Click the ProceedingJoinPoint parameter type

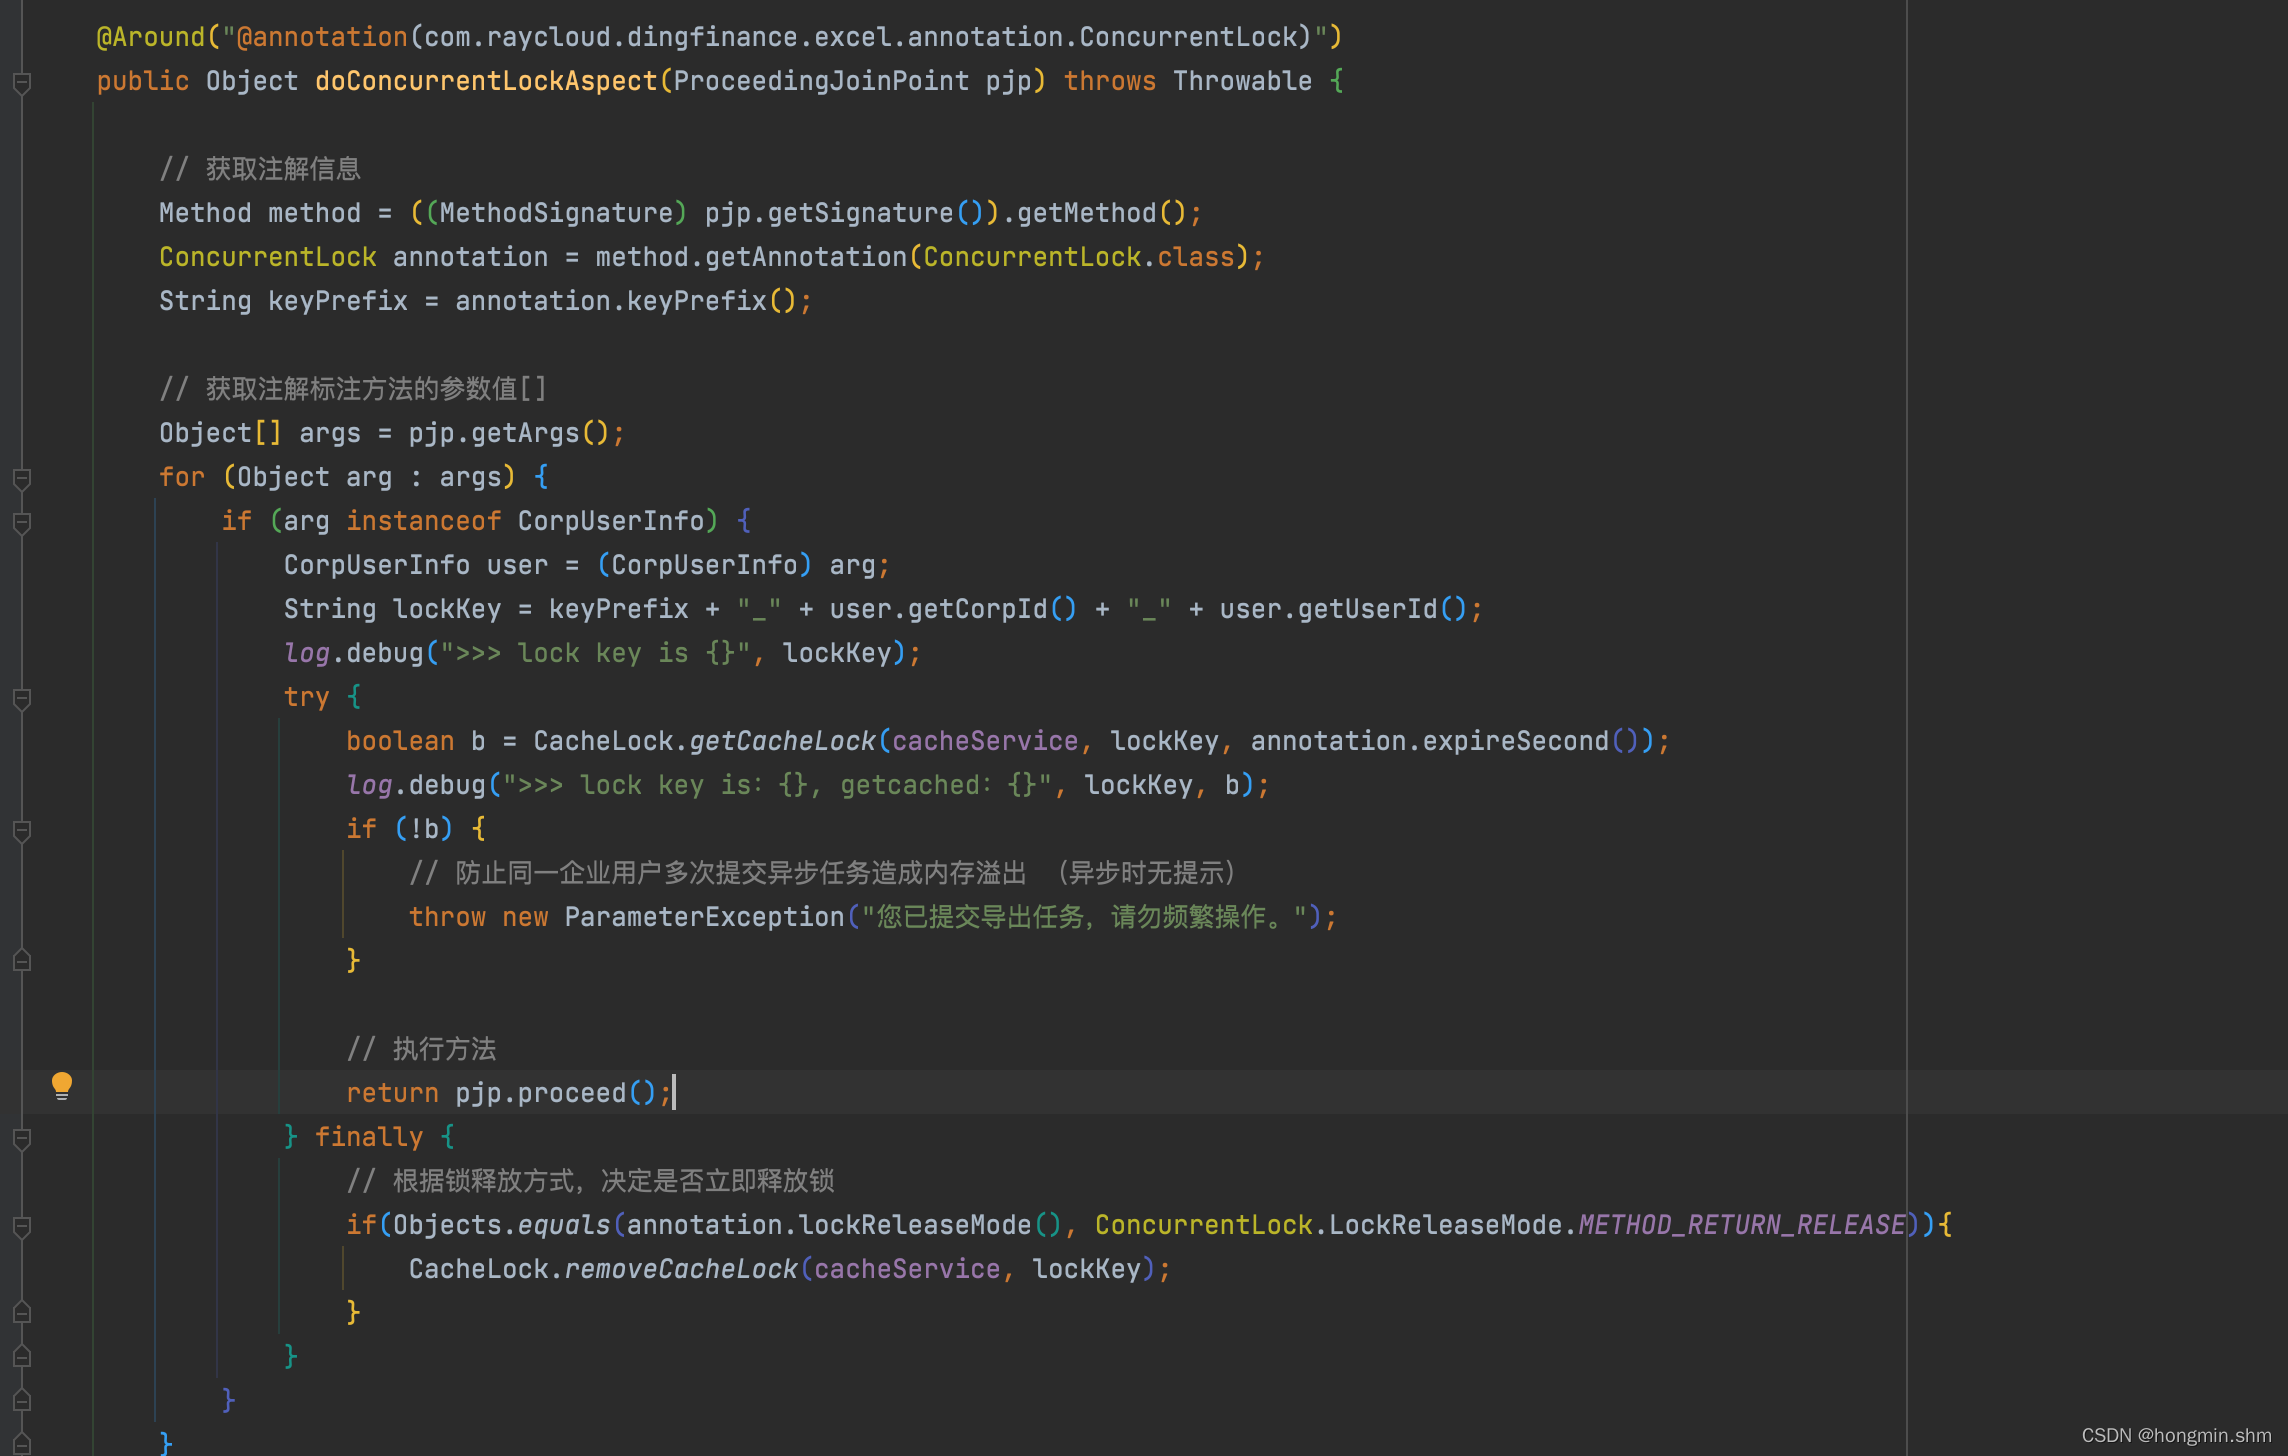821,81
